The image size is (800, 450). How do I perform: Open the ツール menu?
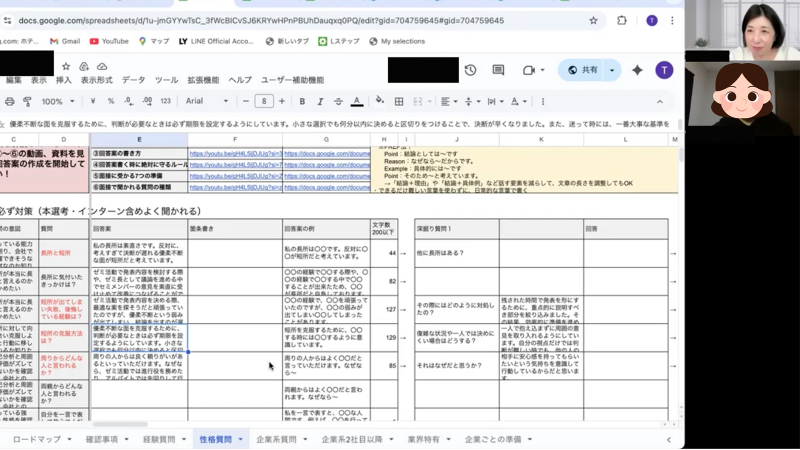pyautogui.click(x=166, y=80)
